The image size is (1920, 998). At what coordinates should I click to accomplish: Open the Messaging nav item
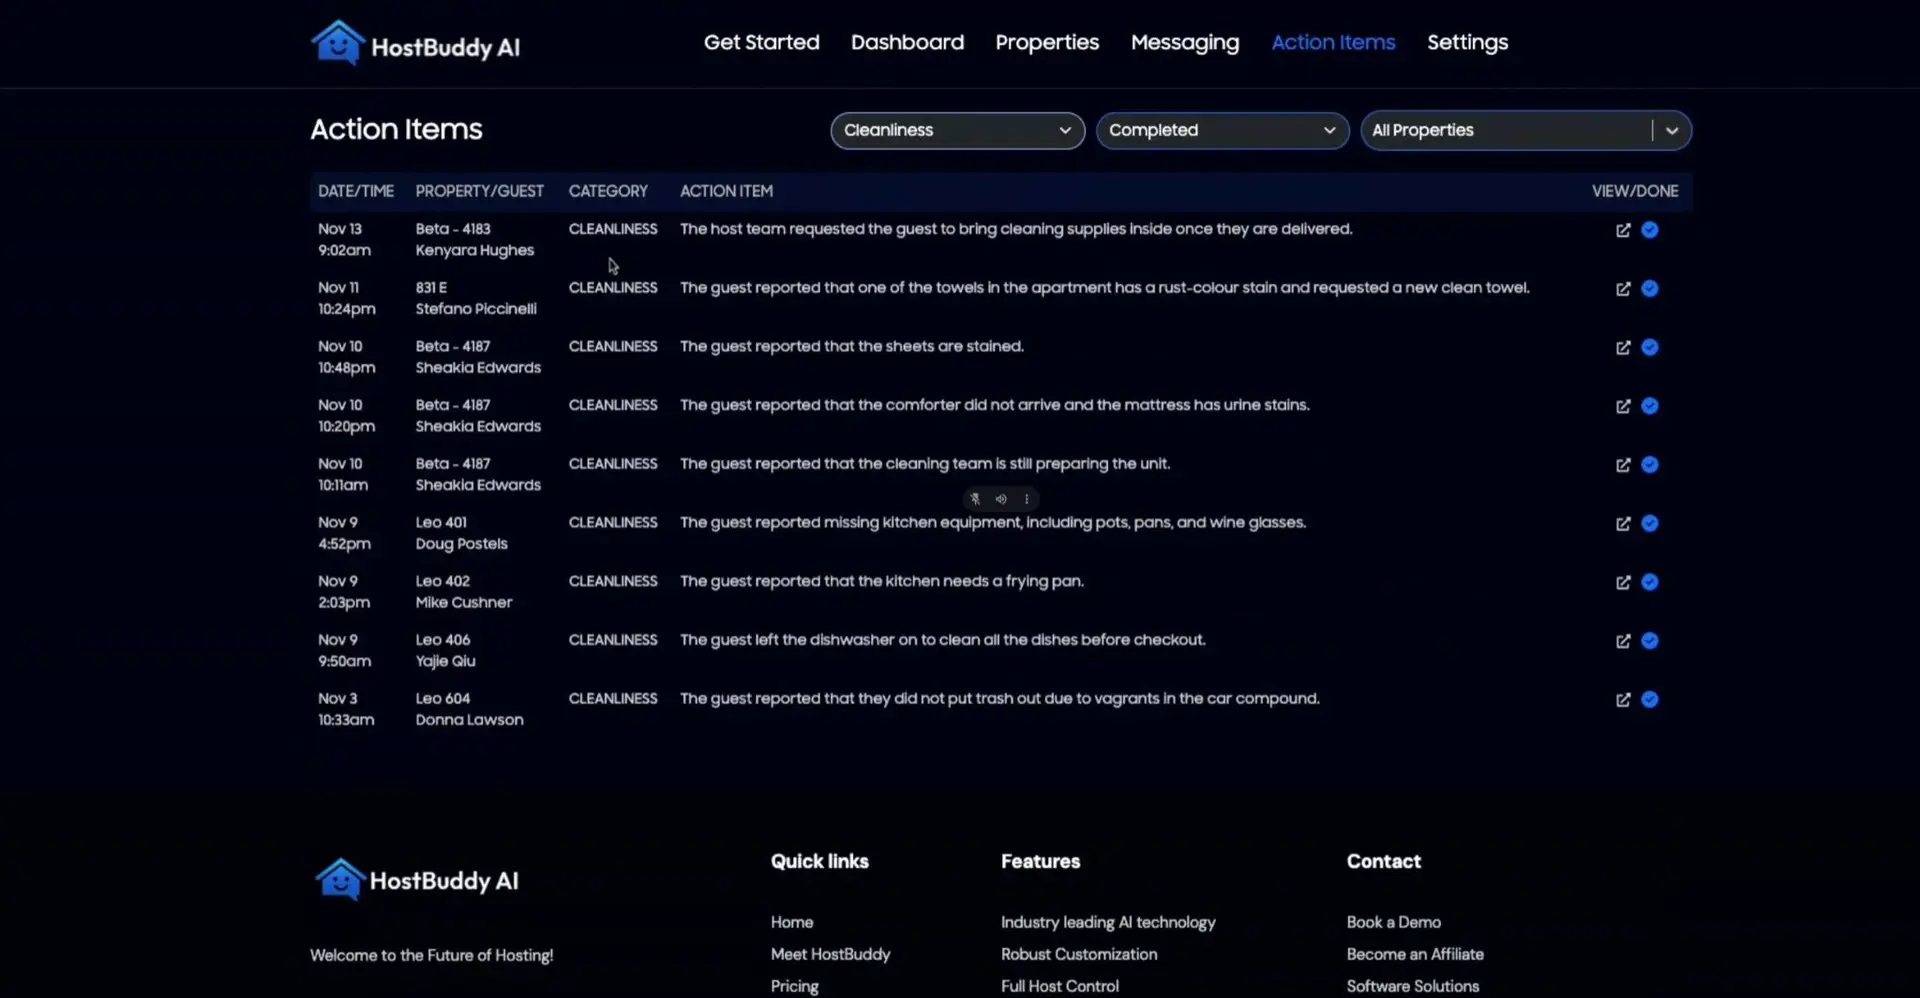point(1185,42)
